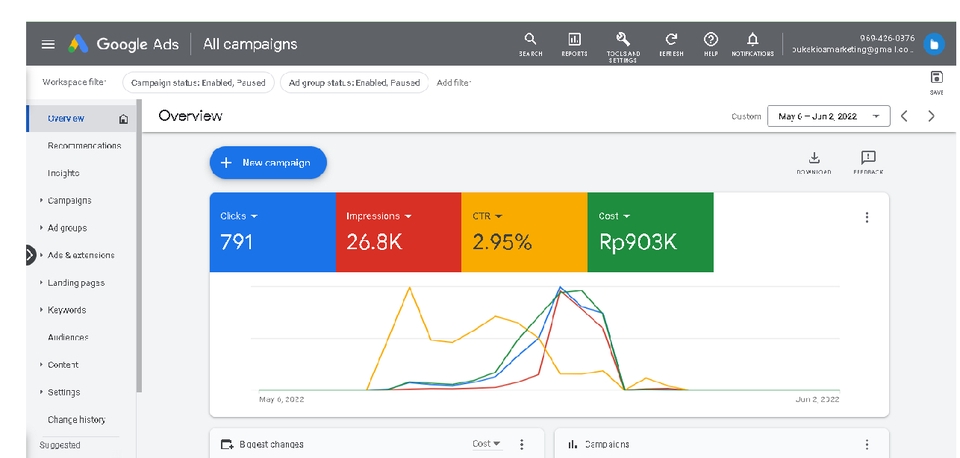Expand Settings sidebar item
960x458 pixels.
(x=41, y=392)
